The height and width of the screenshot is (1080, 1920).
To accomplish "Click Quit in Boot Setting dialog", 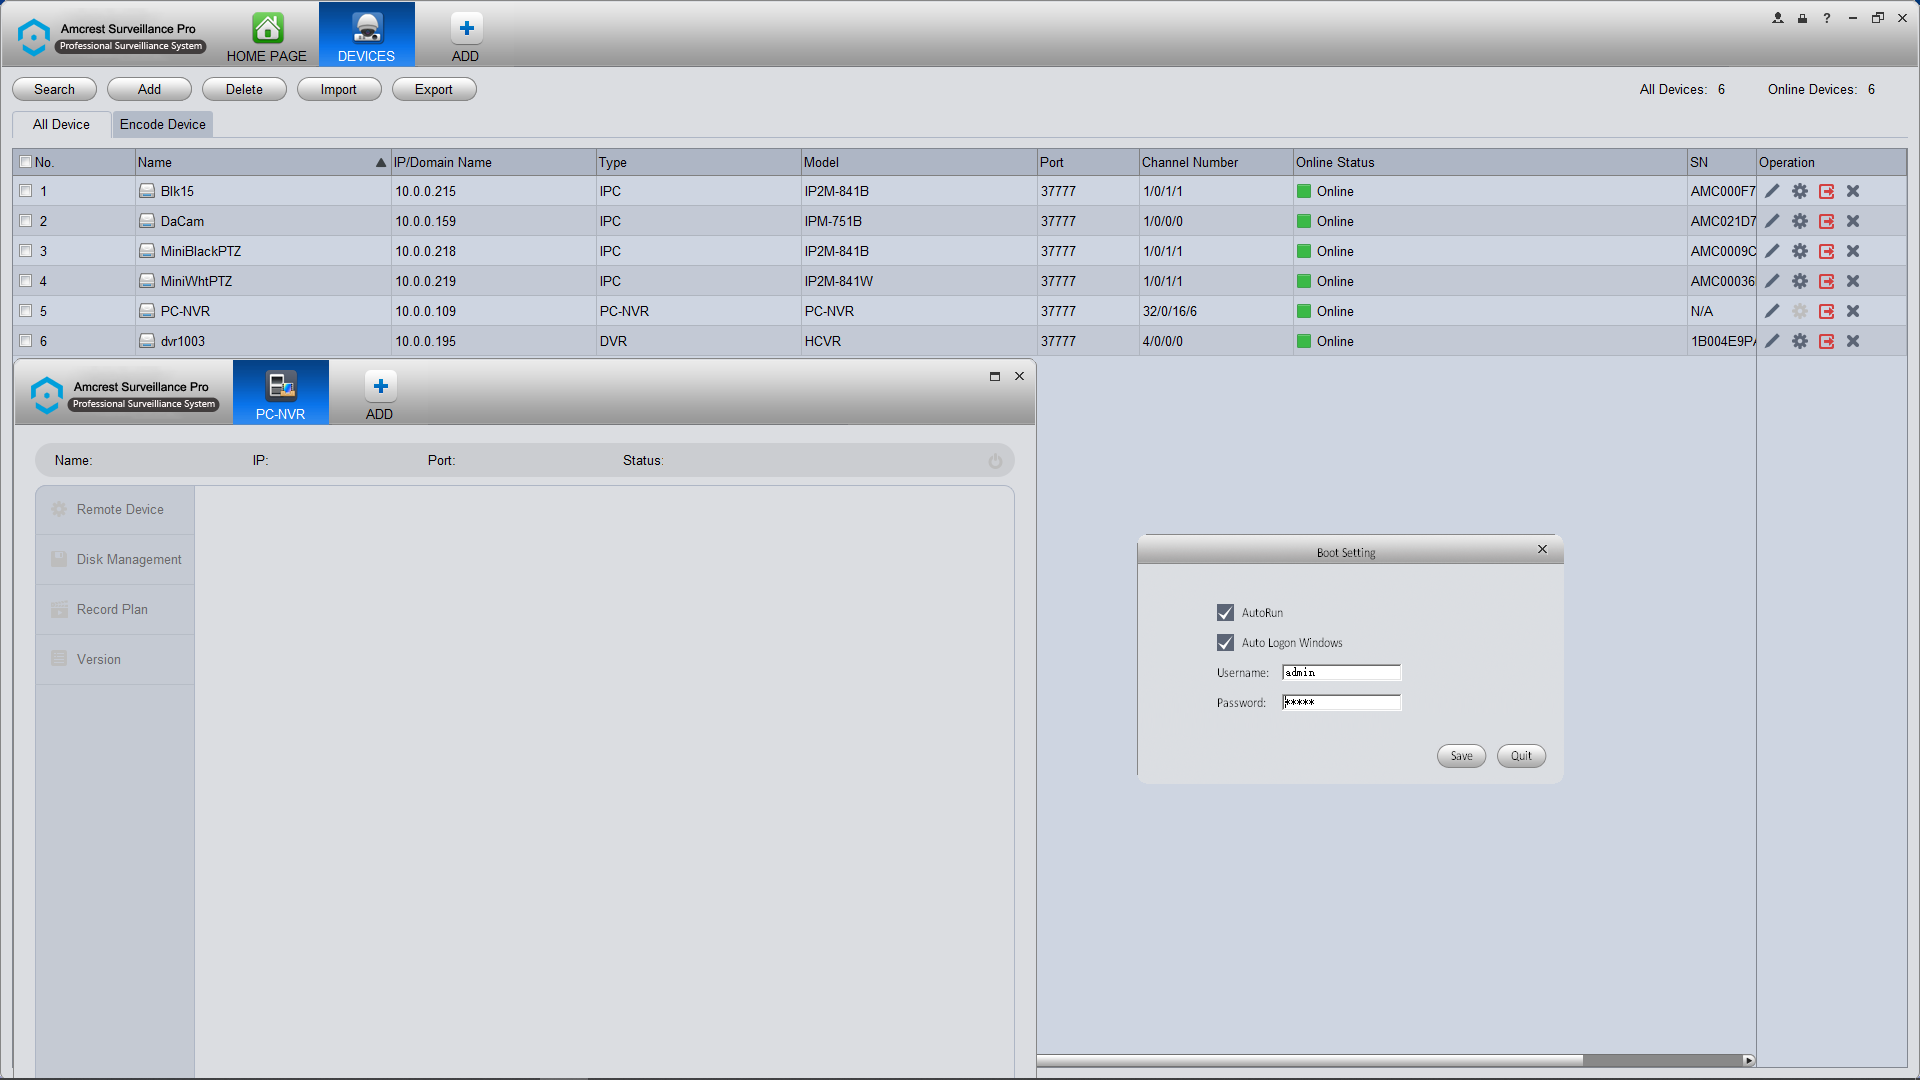I will [1522, 756].
